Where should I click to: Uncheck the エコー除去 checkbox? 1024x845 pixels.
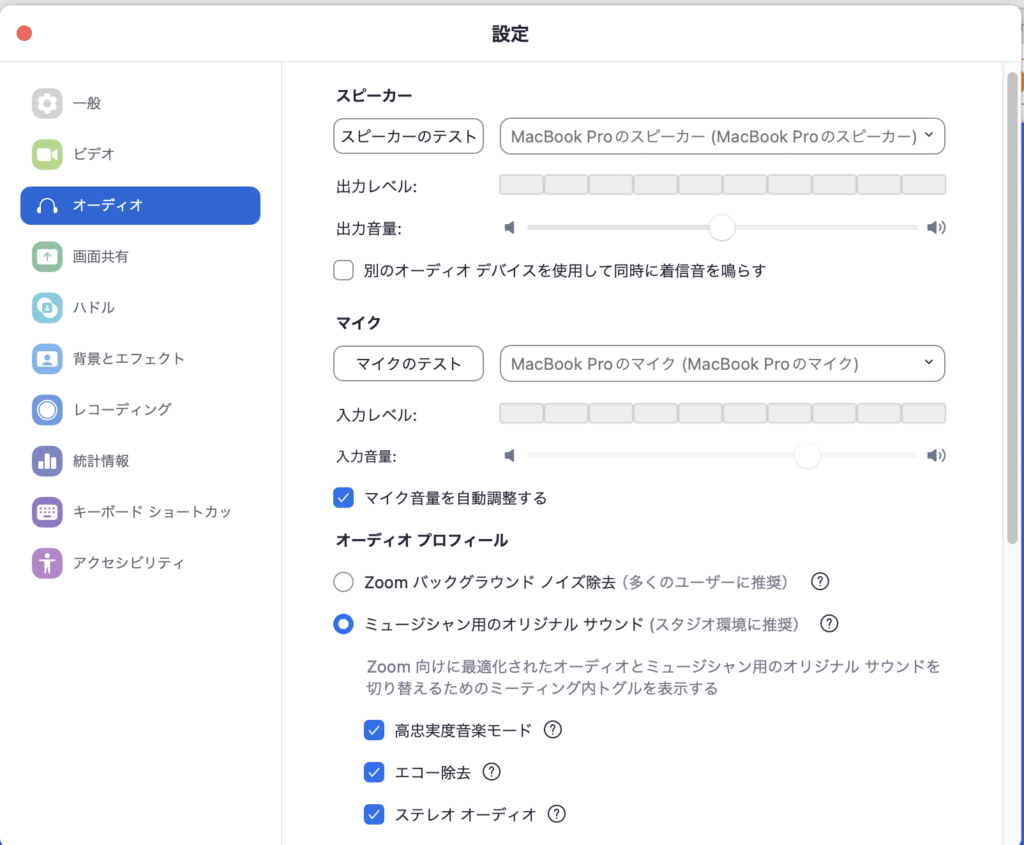tap(374, 772)
